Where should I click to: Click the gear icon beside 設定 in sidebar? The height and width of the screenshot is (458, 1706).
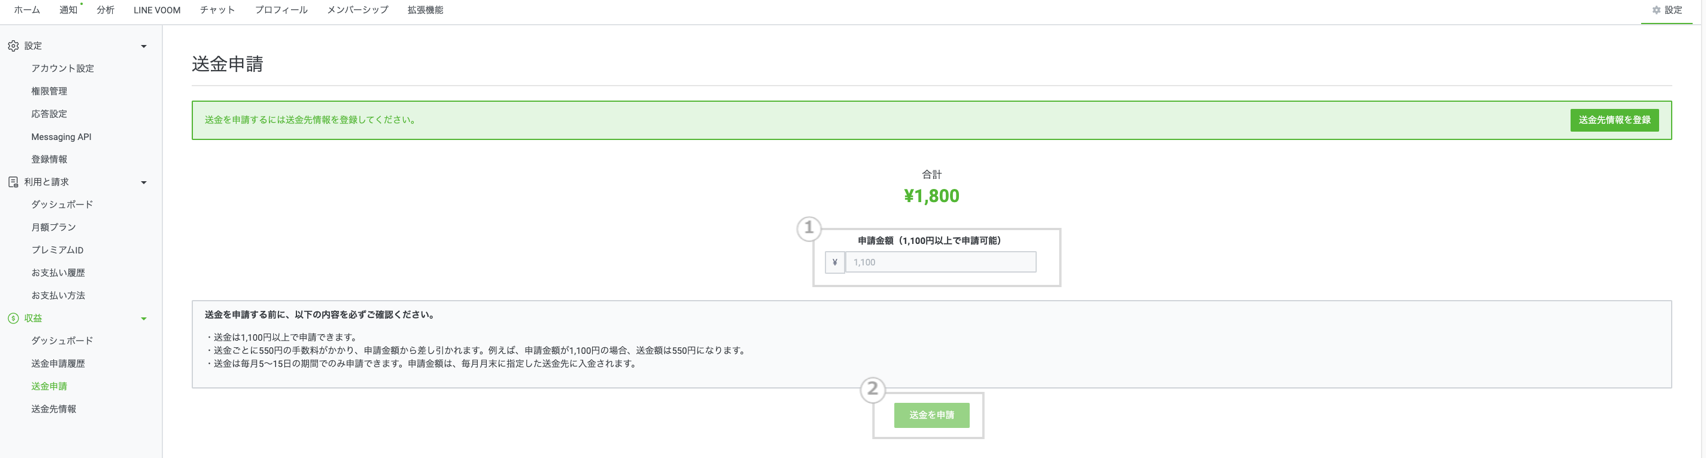(x=13, y=46)
